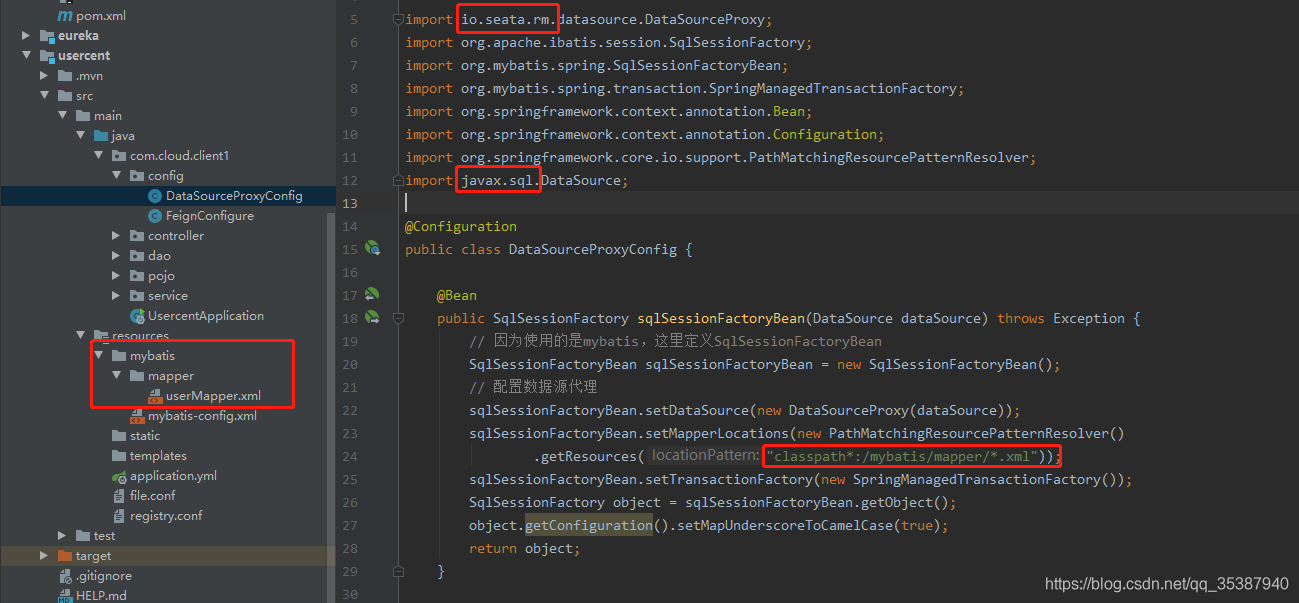Click the DataSourceProxyConfig class icon
Screen dimensions: 1299x603
(x=155, y=196)
